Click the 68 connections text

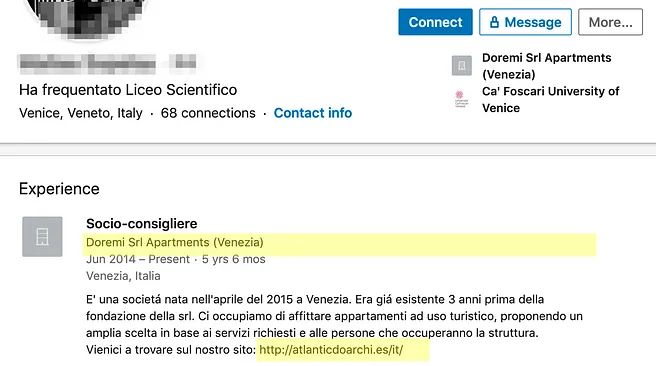(208, 113)
